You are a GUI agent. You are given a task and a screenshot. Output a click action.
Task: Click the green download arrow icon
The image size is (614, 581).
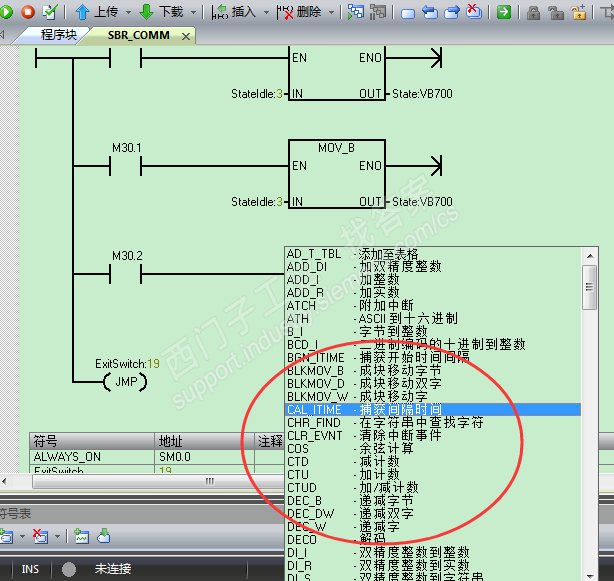pyautogui.click(x=146, y=12)
